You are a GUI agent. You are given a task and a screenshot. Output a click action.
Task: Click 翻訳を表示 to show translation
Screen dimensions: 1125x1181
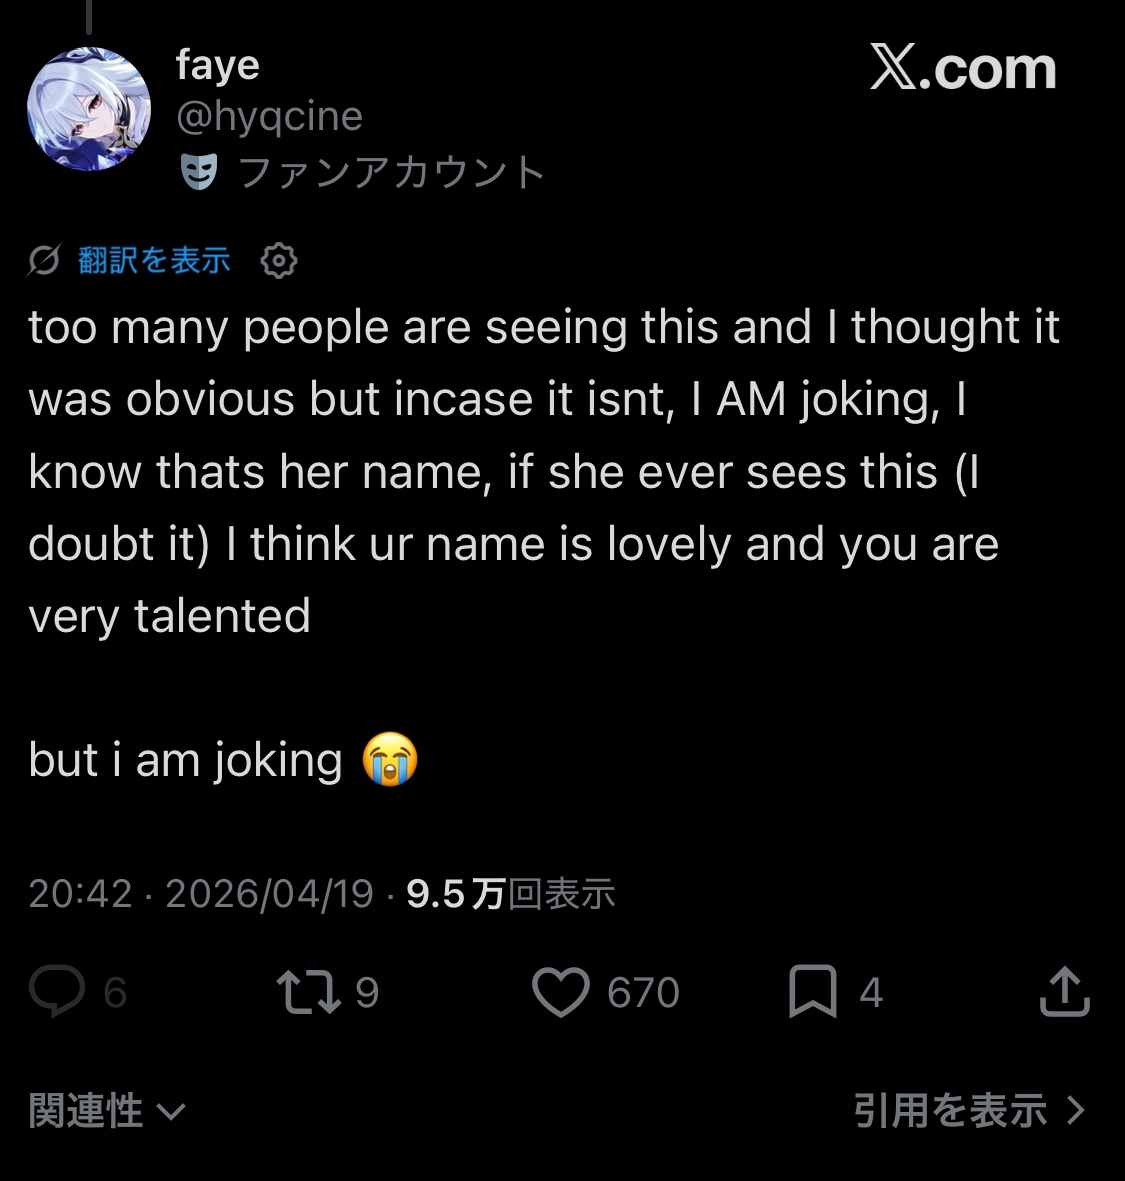click(x=154, y=261)
